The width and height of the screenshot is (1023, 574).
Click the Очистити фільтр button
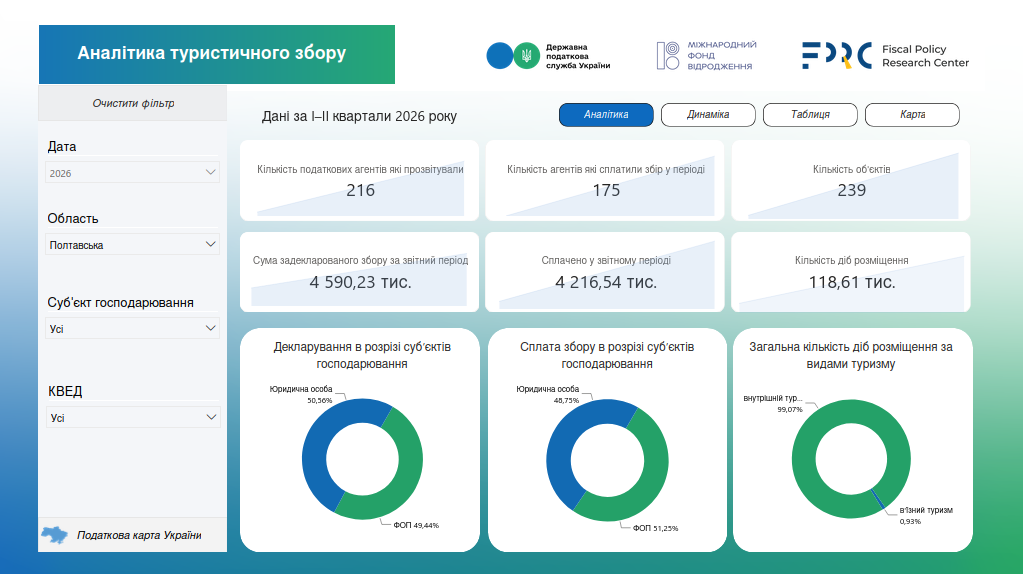click(x=133, y=103)
